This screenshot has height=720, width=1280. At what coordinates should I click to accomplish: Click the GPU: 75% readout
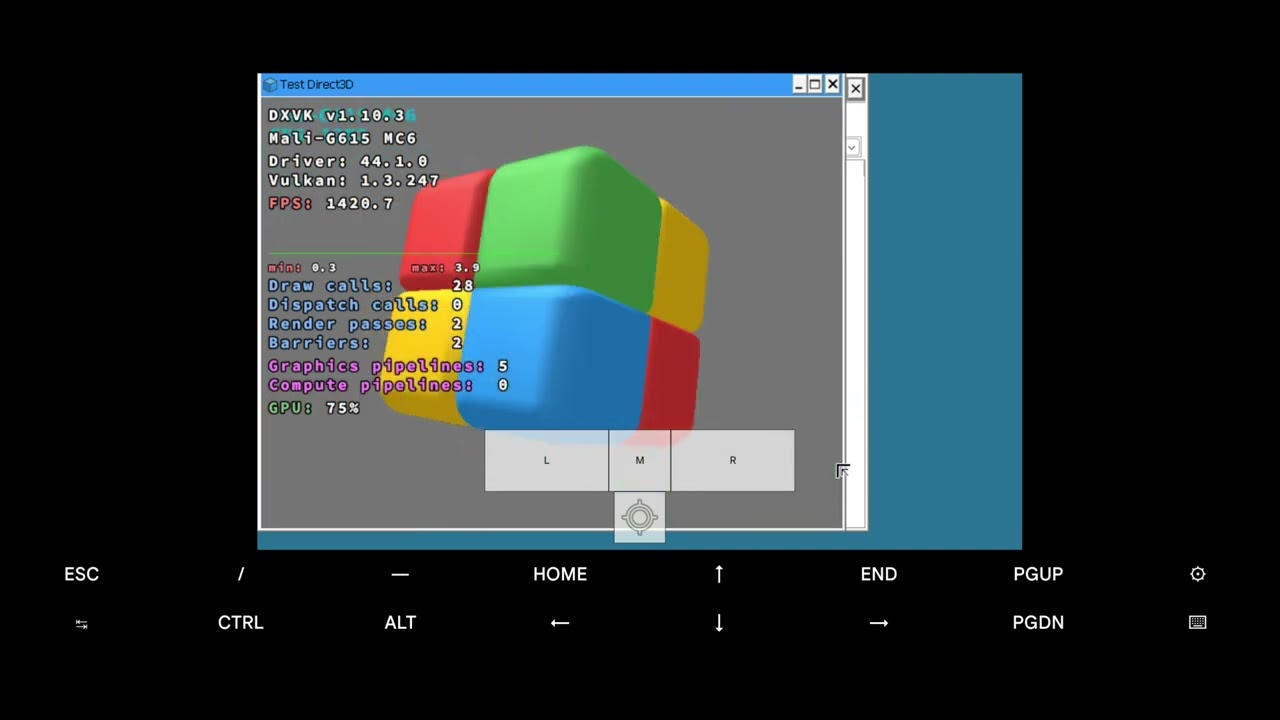[x=314, y=408]
